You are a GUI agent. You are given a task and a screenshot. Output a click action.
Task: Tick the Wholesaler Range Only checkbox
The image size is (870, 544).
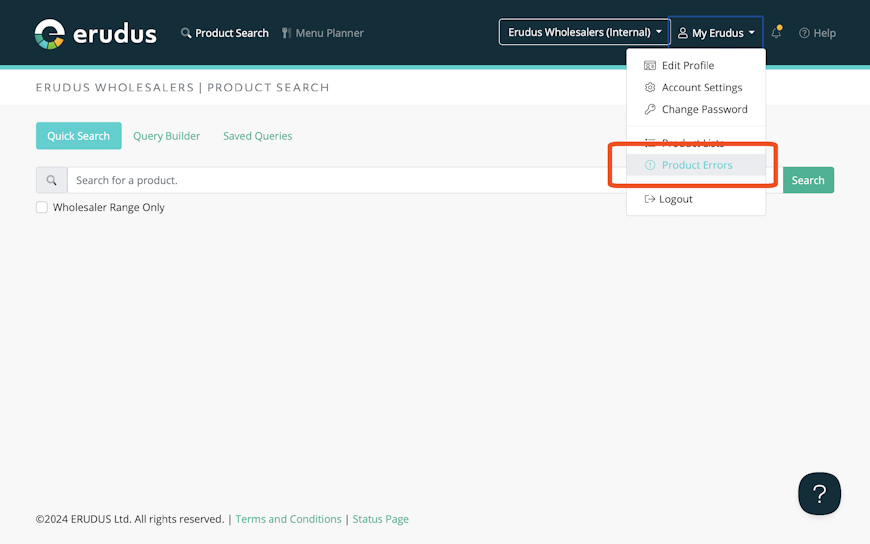coord(42,208)
